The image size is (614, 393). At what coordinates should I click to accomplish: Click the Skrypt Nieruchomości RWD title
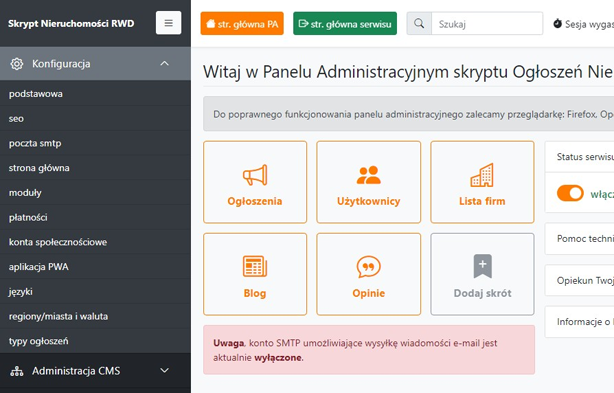click(71, 23)
